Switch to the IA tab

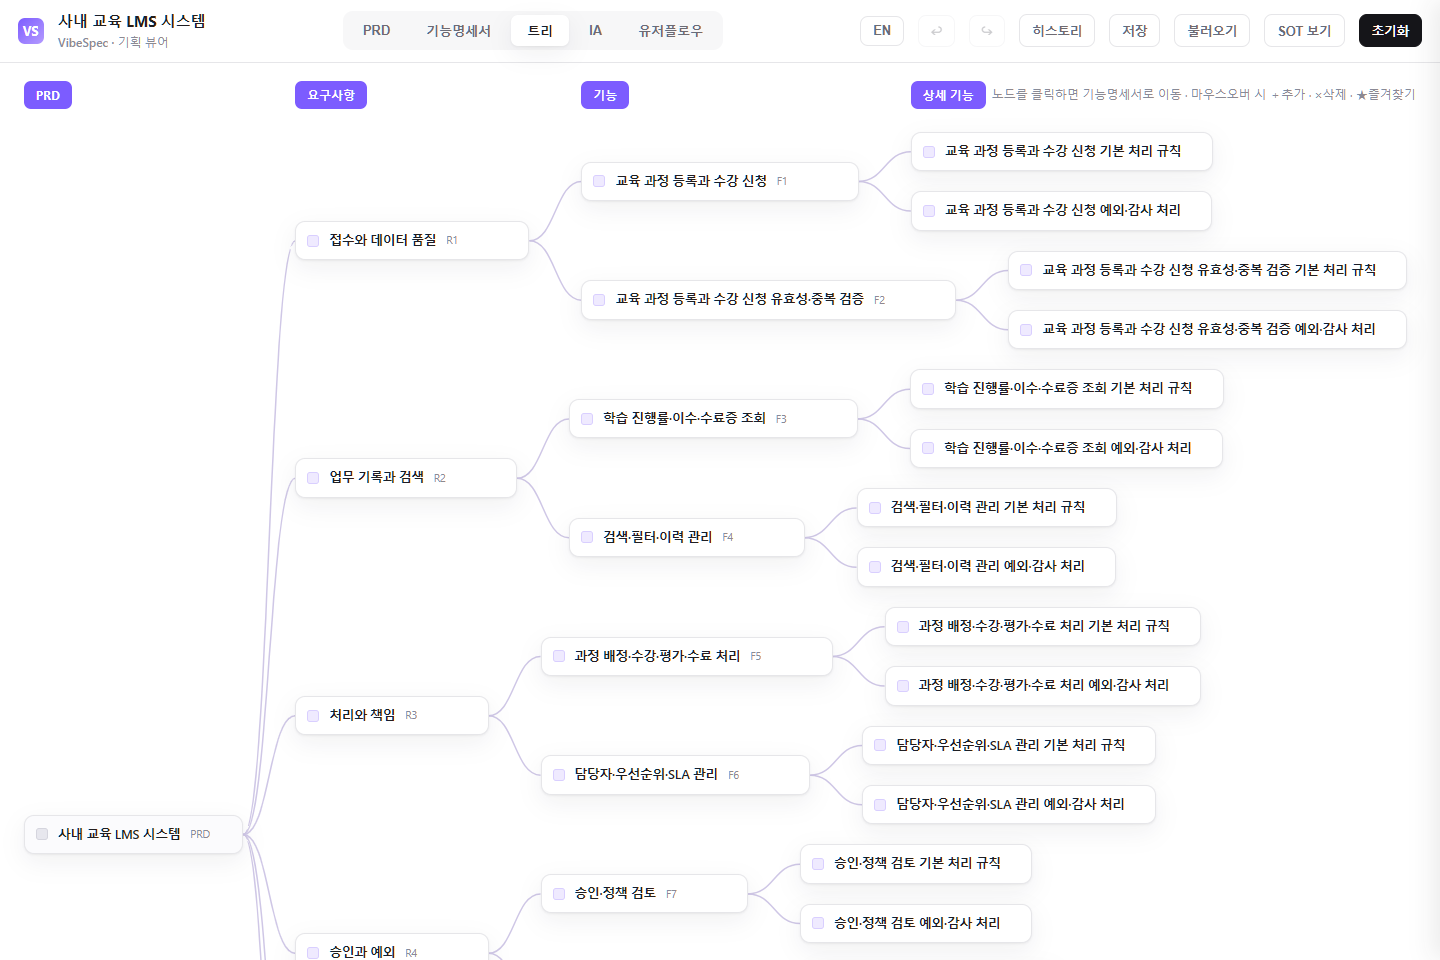(595, 31)
